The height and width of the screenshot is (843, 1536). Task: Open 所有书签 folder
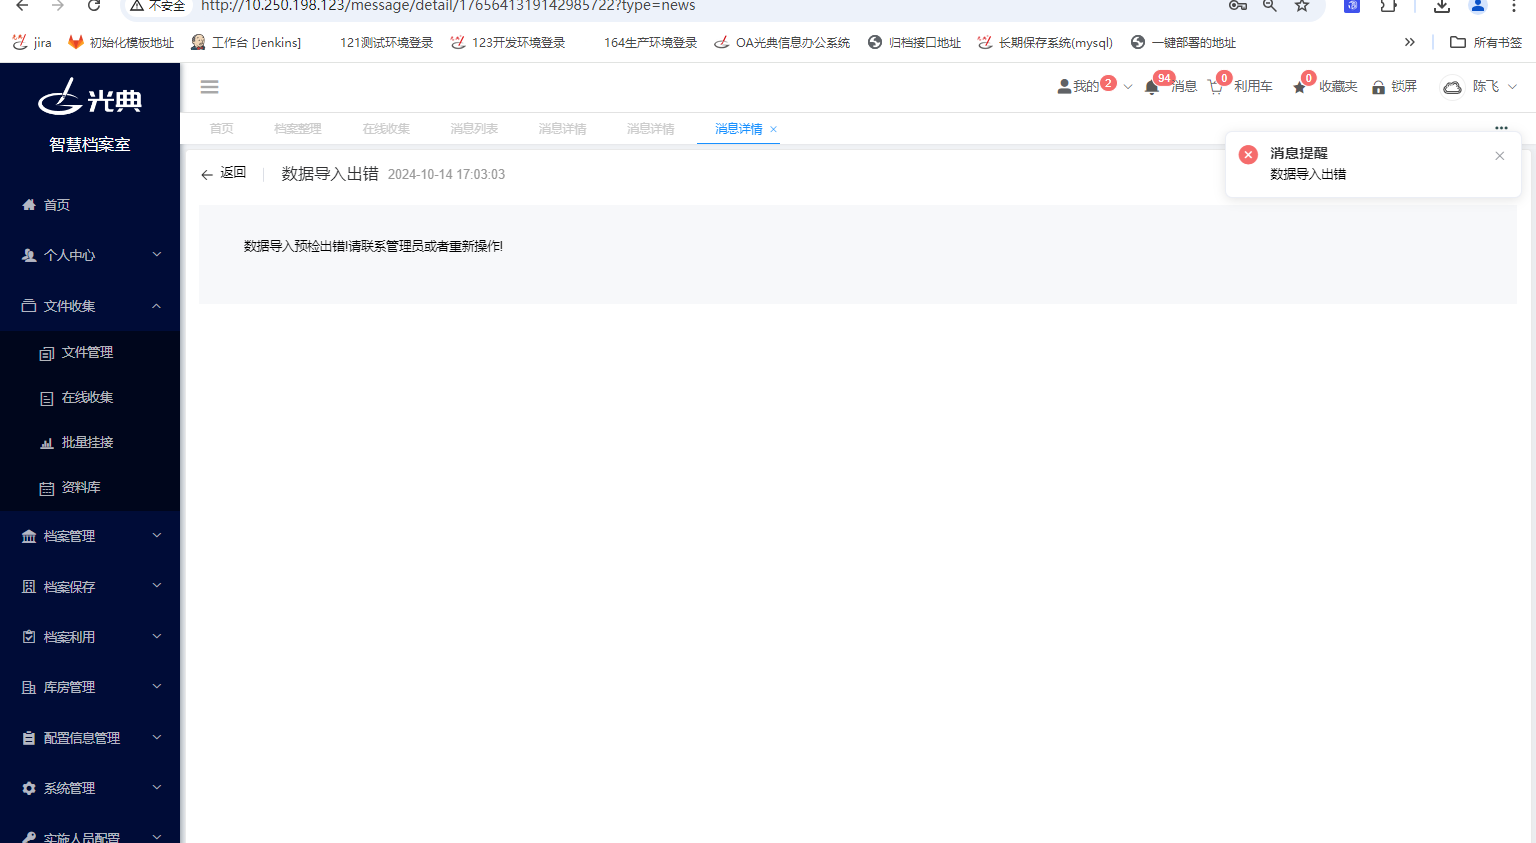click(1486, 42)
